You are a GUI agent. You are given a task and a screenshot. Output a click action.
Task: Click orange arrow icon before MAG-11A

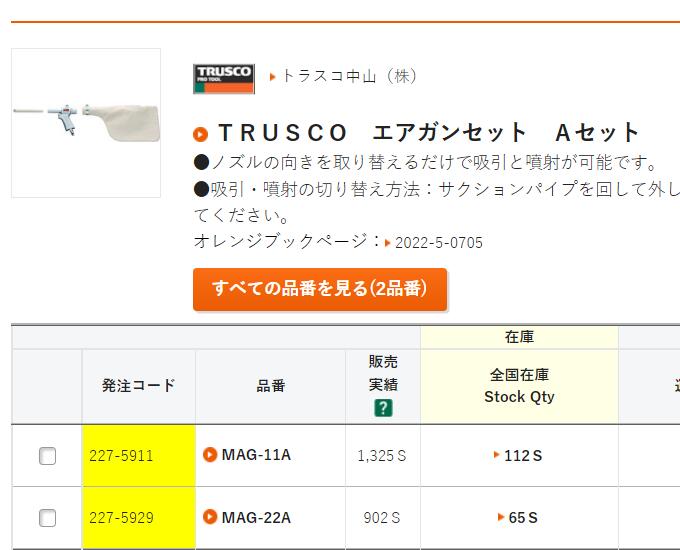point(210,455)
